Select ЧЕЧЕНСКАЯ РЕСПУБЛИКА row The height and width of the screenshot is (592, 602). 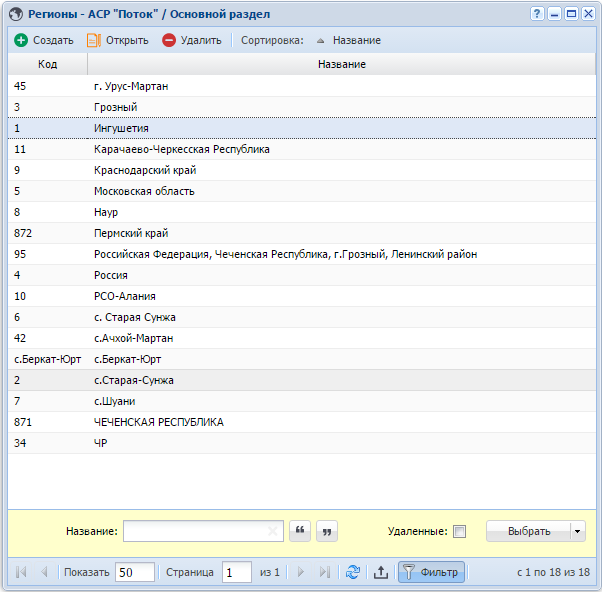[x=302, y=422]
